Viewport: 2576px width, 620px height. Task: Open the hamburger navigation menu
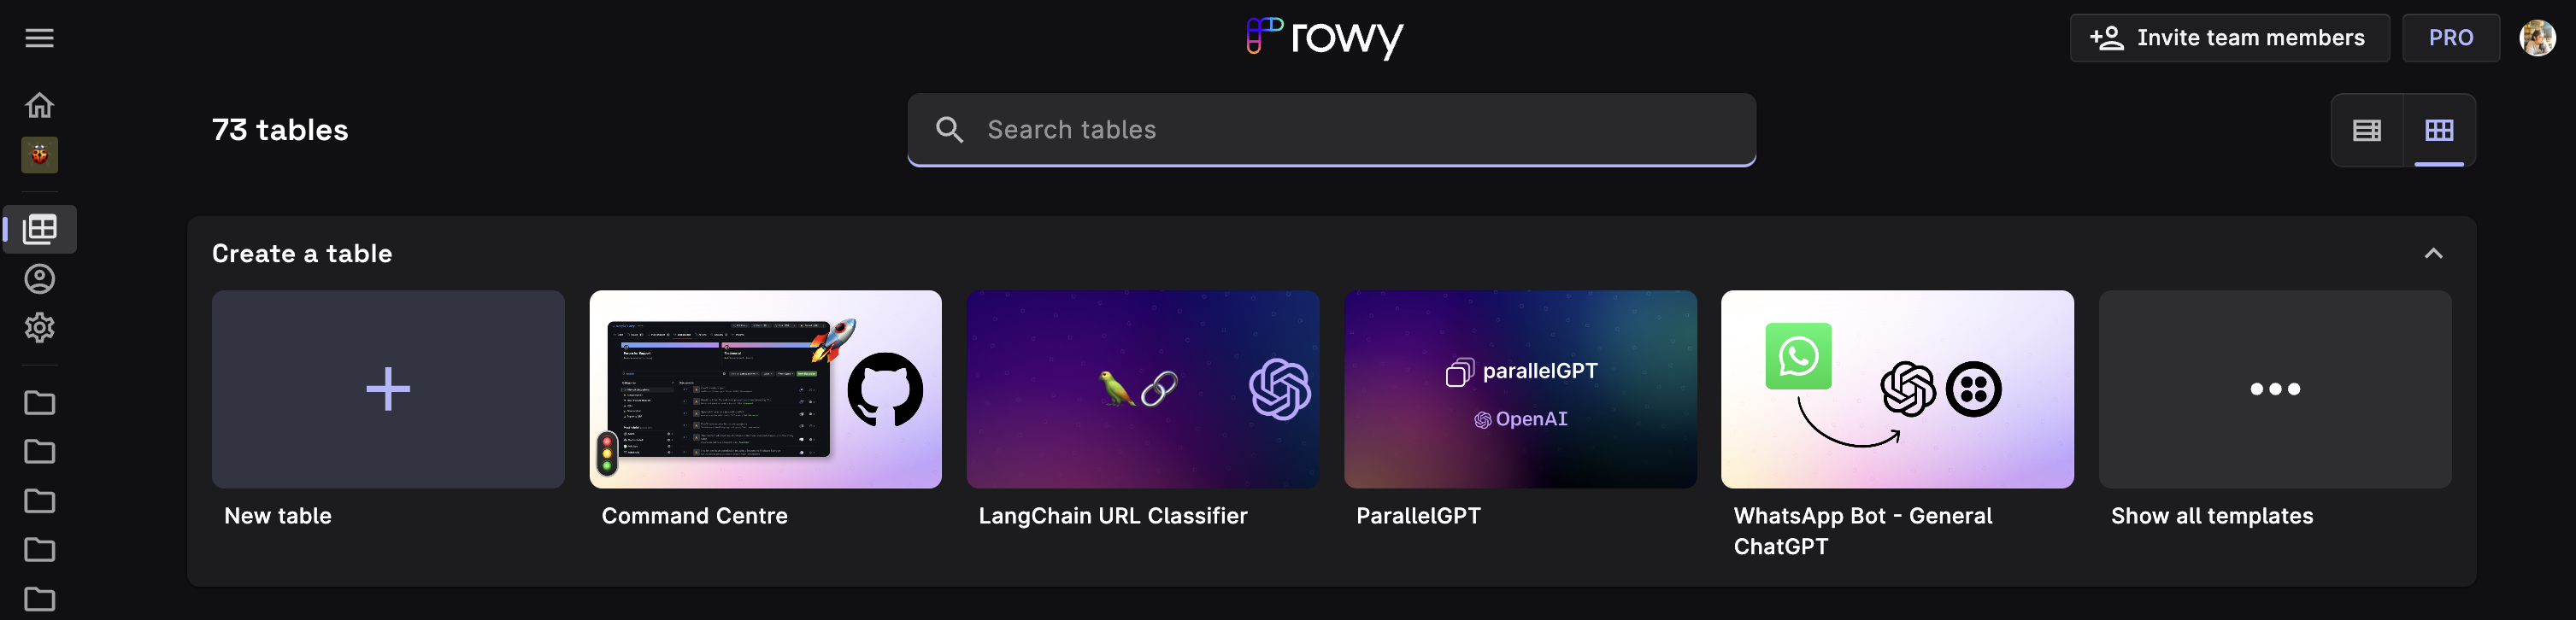coord(39,38)
